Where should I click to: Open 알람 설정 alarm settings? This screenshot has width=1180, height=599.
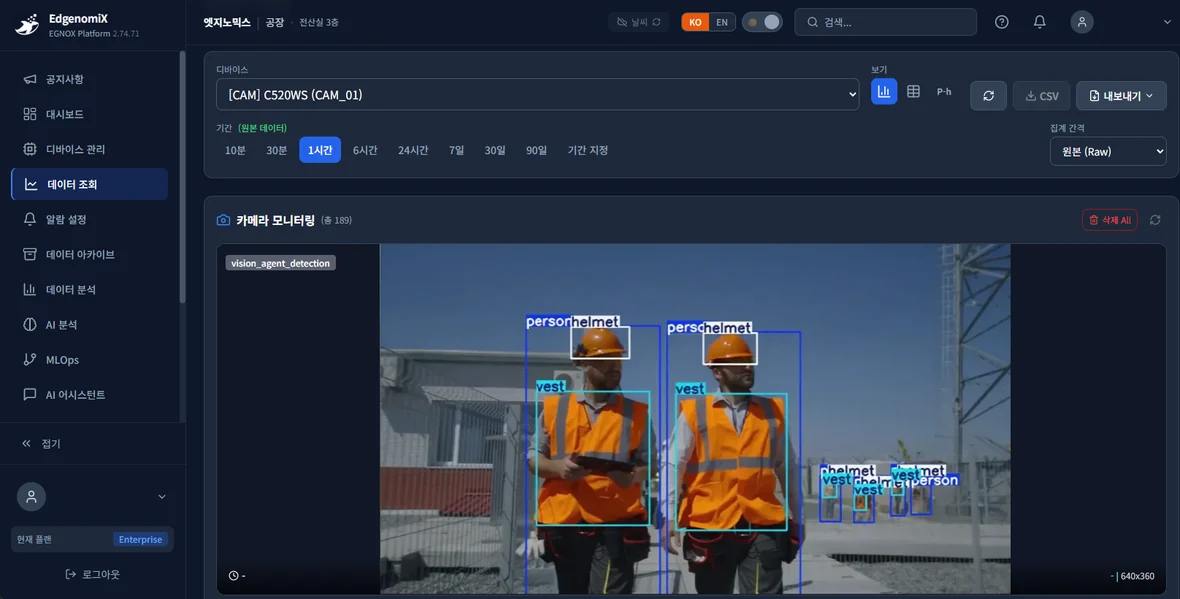coord(90,219)
